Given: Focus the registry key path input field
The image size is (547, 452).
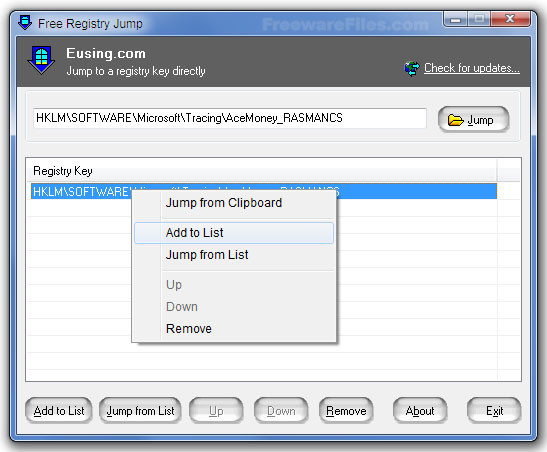Looking at the screenshot, I should click(230, 118).
